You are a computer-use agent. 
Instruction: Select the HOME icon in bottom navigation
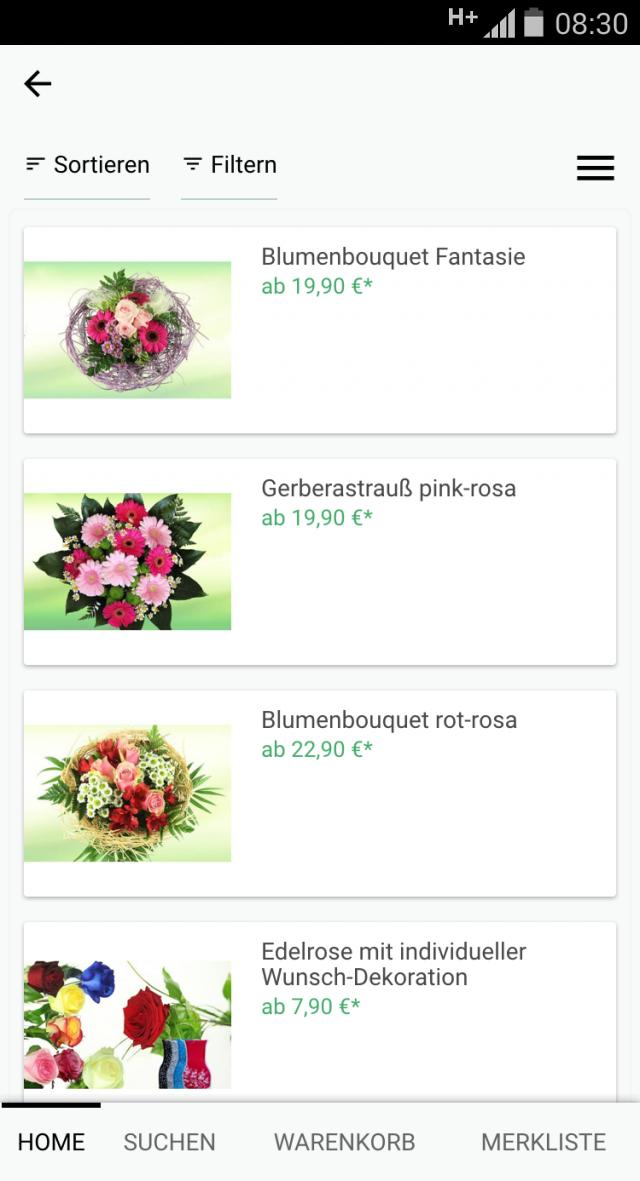tap(50, 1141)
